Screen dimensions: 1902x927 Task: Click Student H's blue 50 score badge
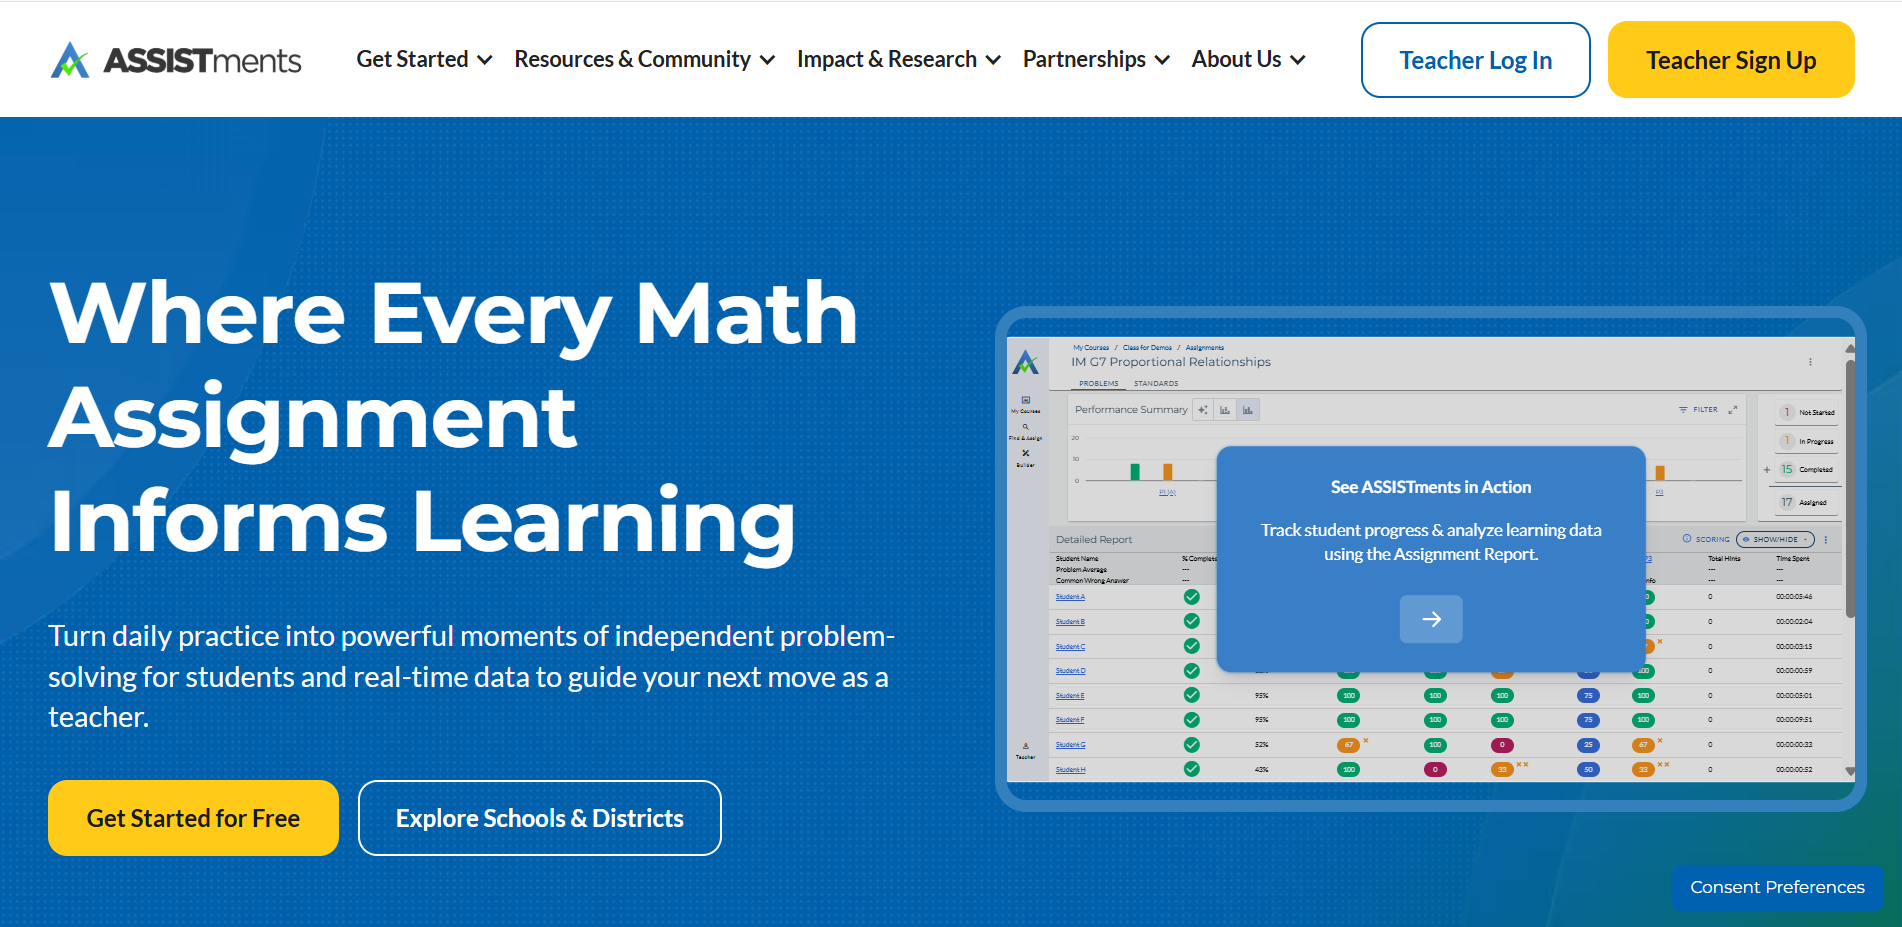point(1588,769)
